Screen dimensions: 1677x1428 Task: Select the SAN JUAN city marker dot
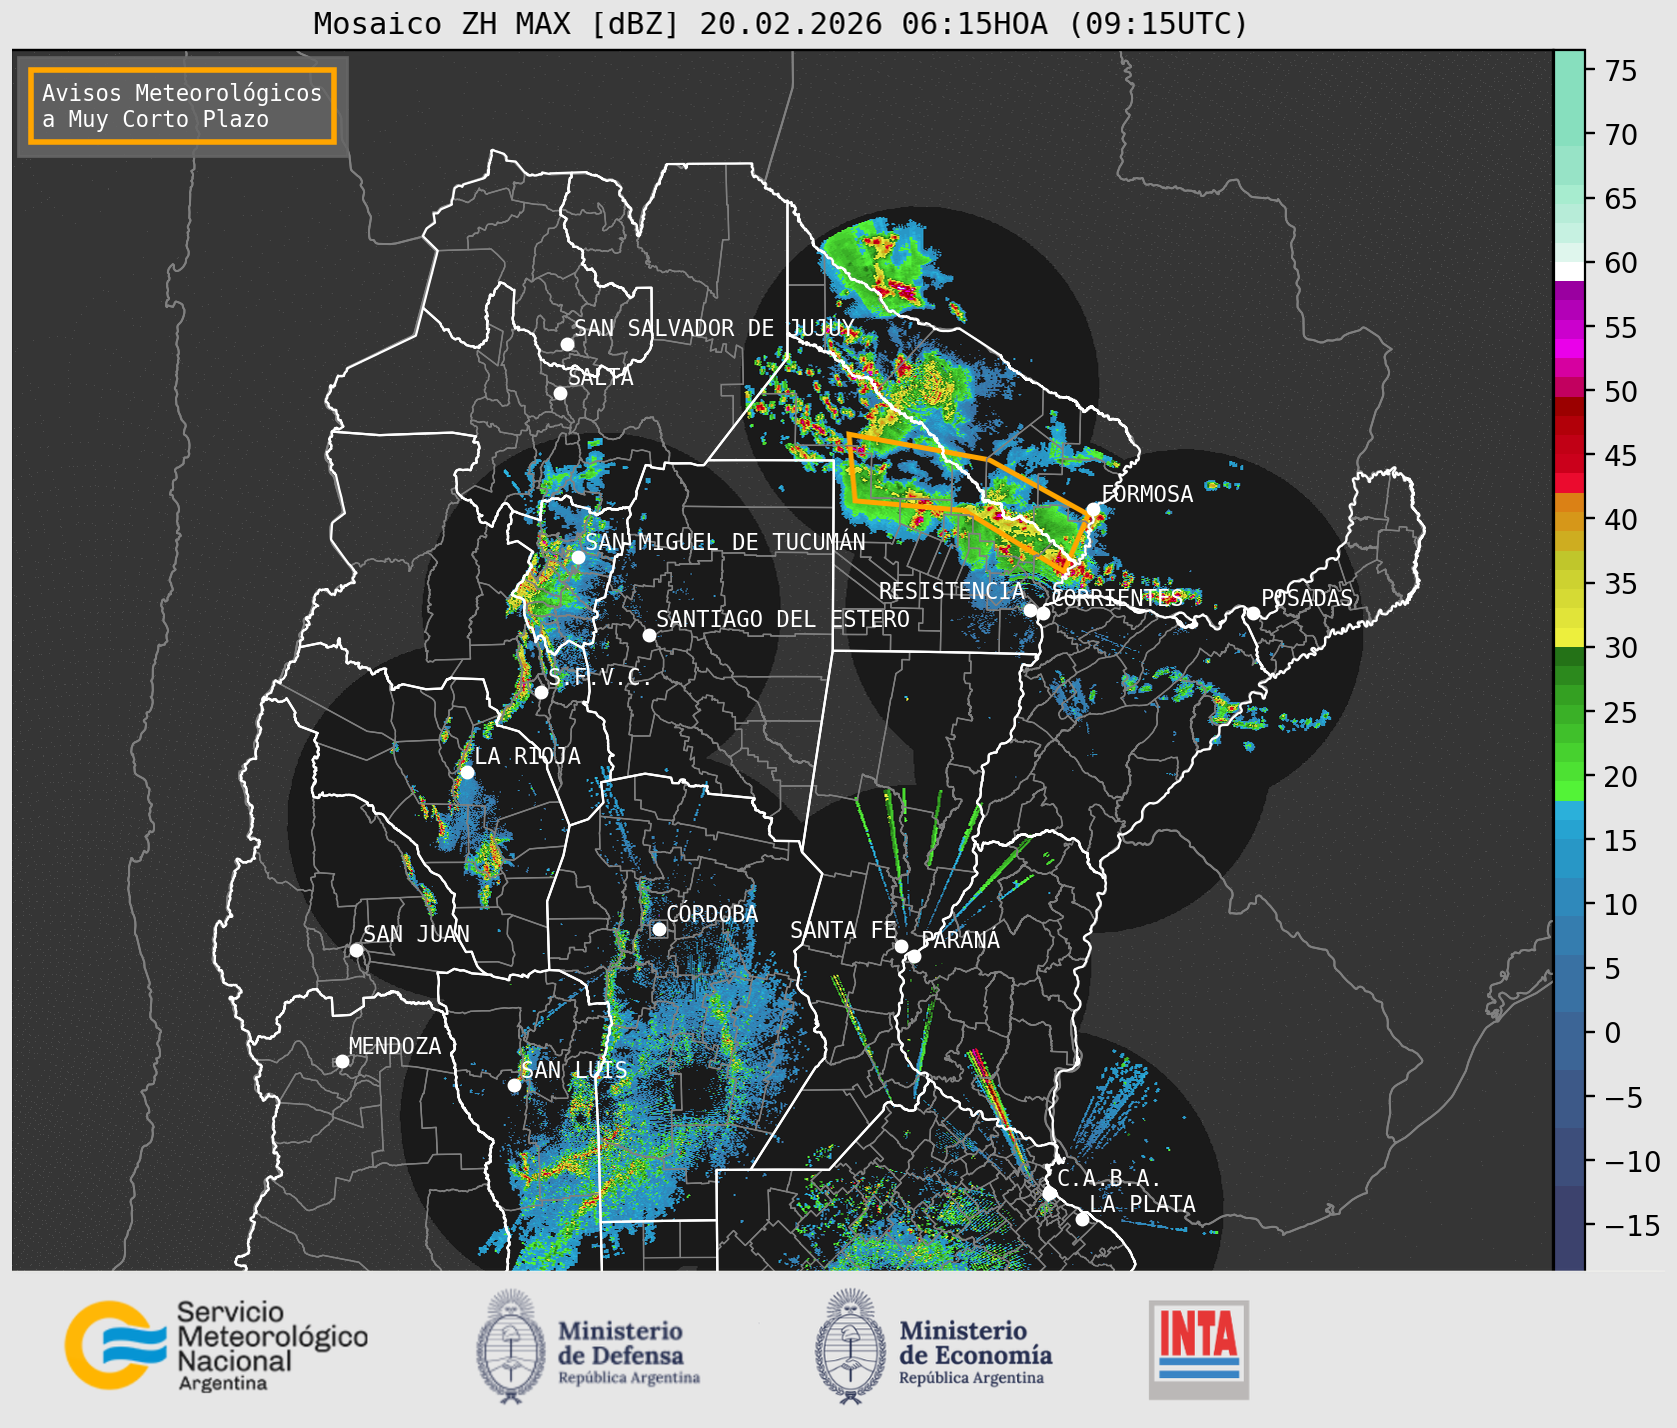pos(356,950)
